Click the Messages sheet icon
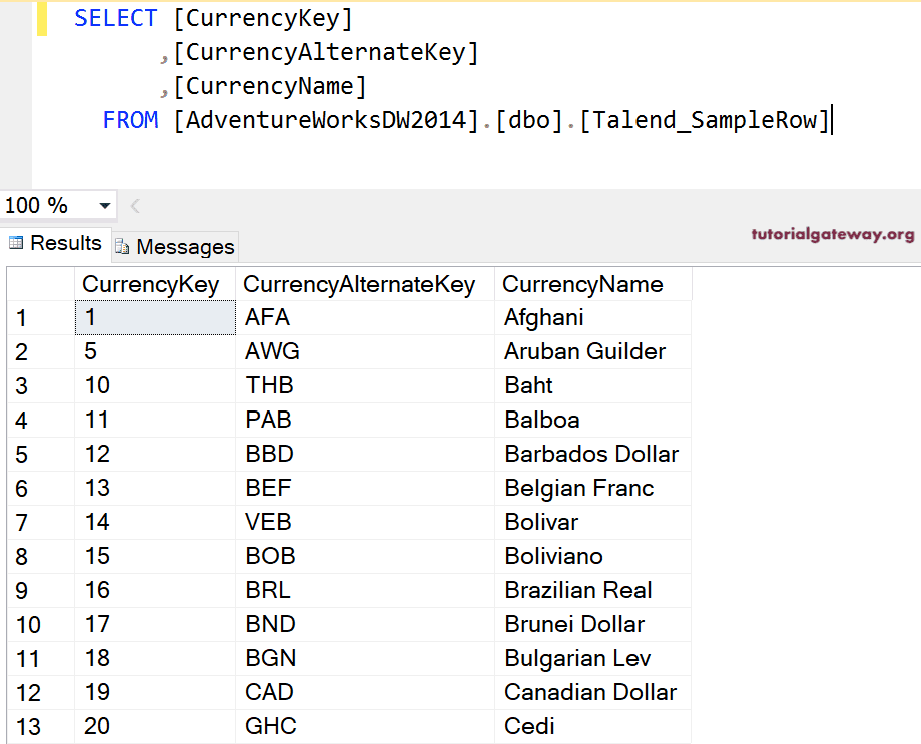Viewport: 921px width, 744px height. tap(121, 246)
